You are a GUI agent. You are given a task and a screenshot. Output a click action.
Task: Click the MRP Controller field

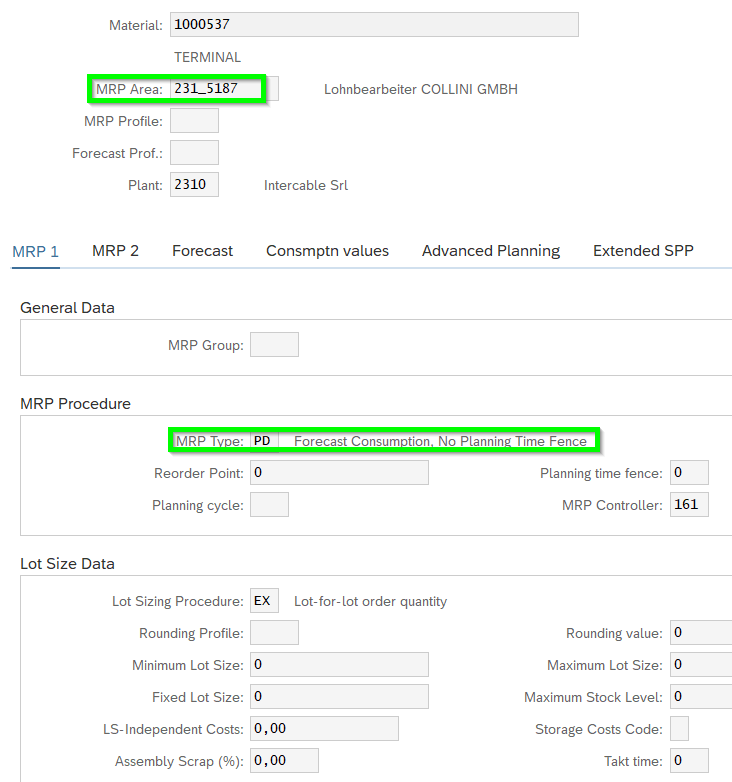pos(689,505)
